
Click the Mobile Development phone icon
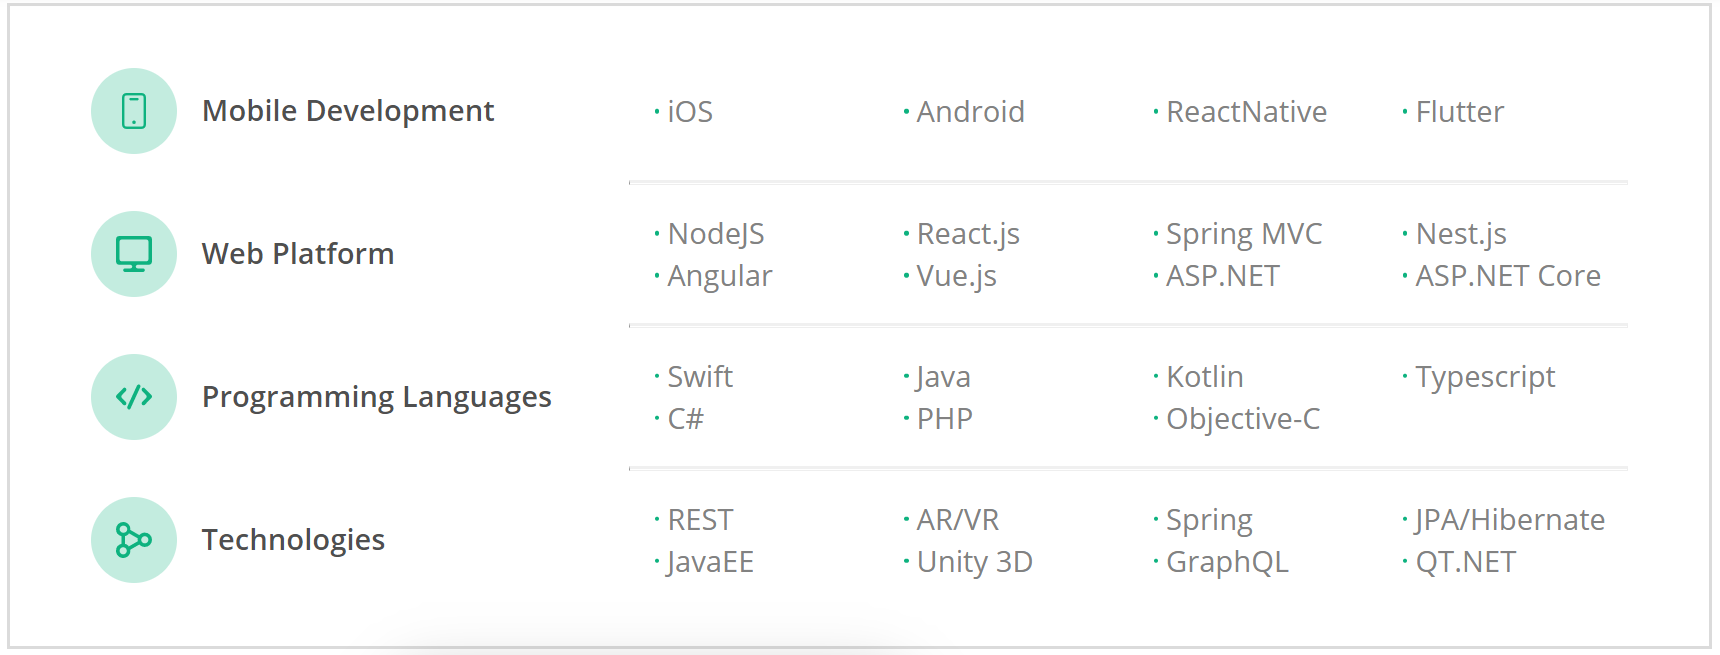click(x=134, y=111)
